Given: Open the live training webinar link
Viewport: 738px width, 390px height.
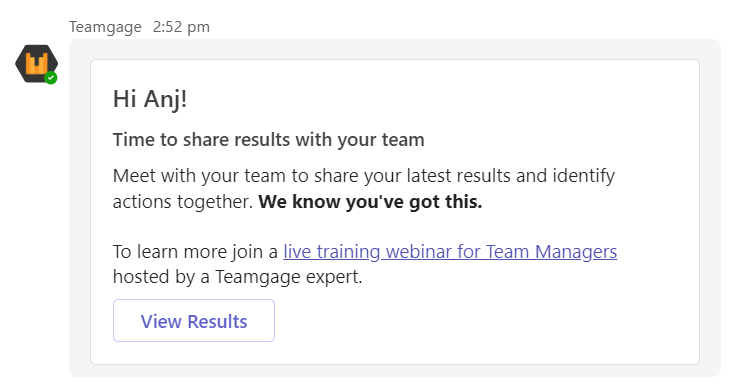Looking at the screenshot, I should (450, 251).
